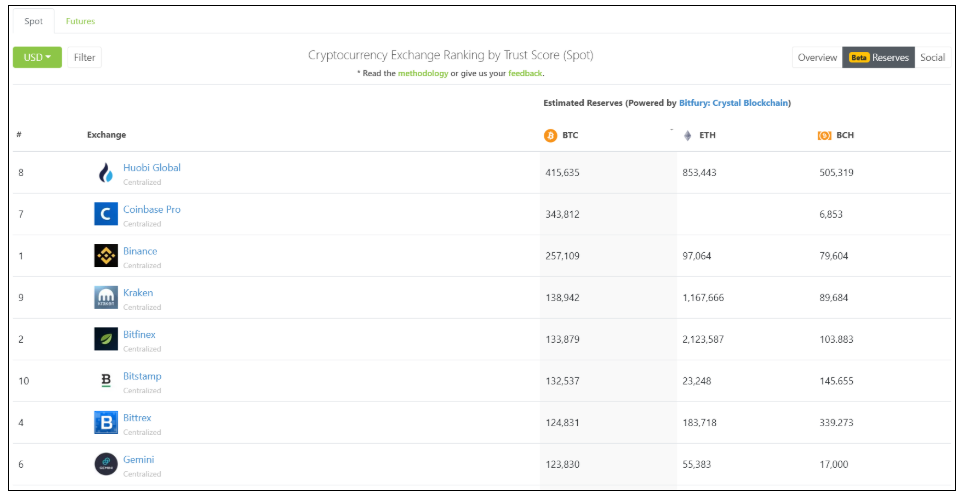Open the Filter button
This screenshot has height=498, width=961.
click(85, 57)
